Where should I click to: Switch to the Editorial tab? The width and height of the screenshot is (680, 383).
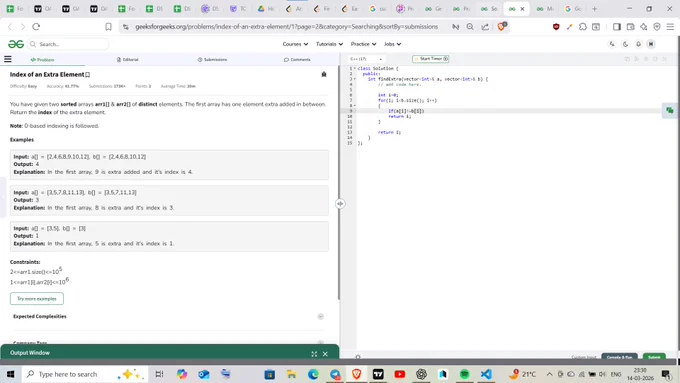(x=128, y=59)
